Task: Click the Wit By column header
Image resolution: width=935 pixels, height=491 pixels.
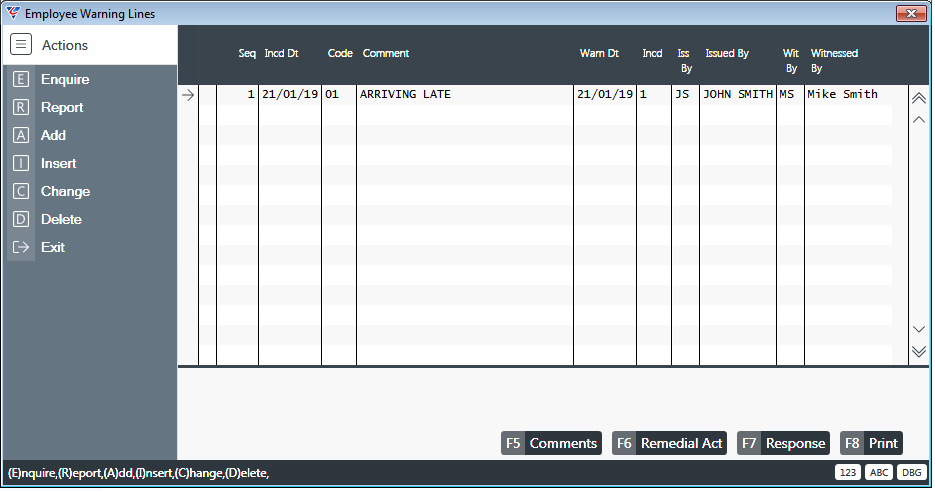Action: point(791,61)
